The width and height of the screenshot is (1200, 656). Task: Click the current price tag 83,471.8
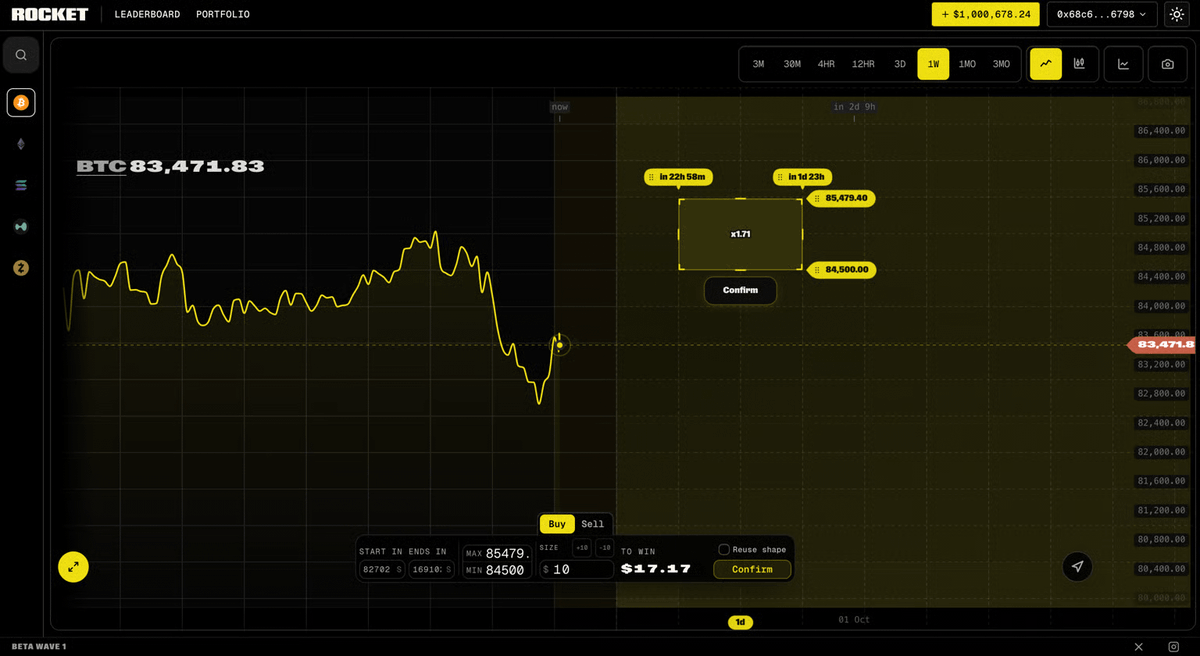[1163, 344]
